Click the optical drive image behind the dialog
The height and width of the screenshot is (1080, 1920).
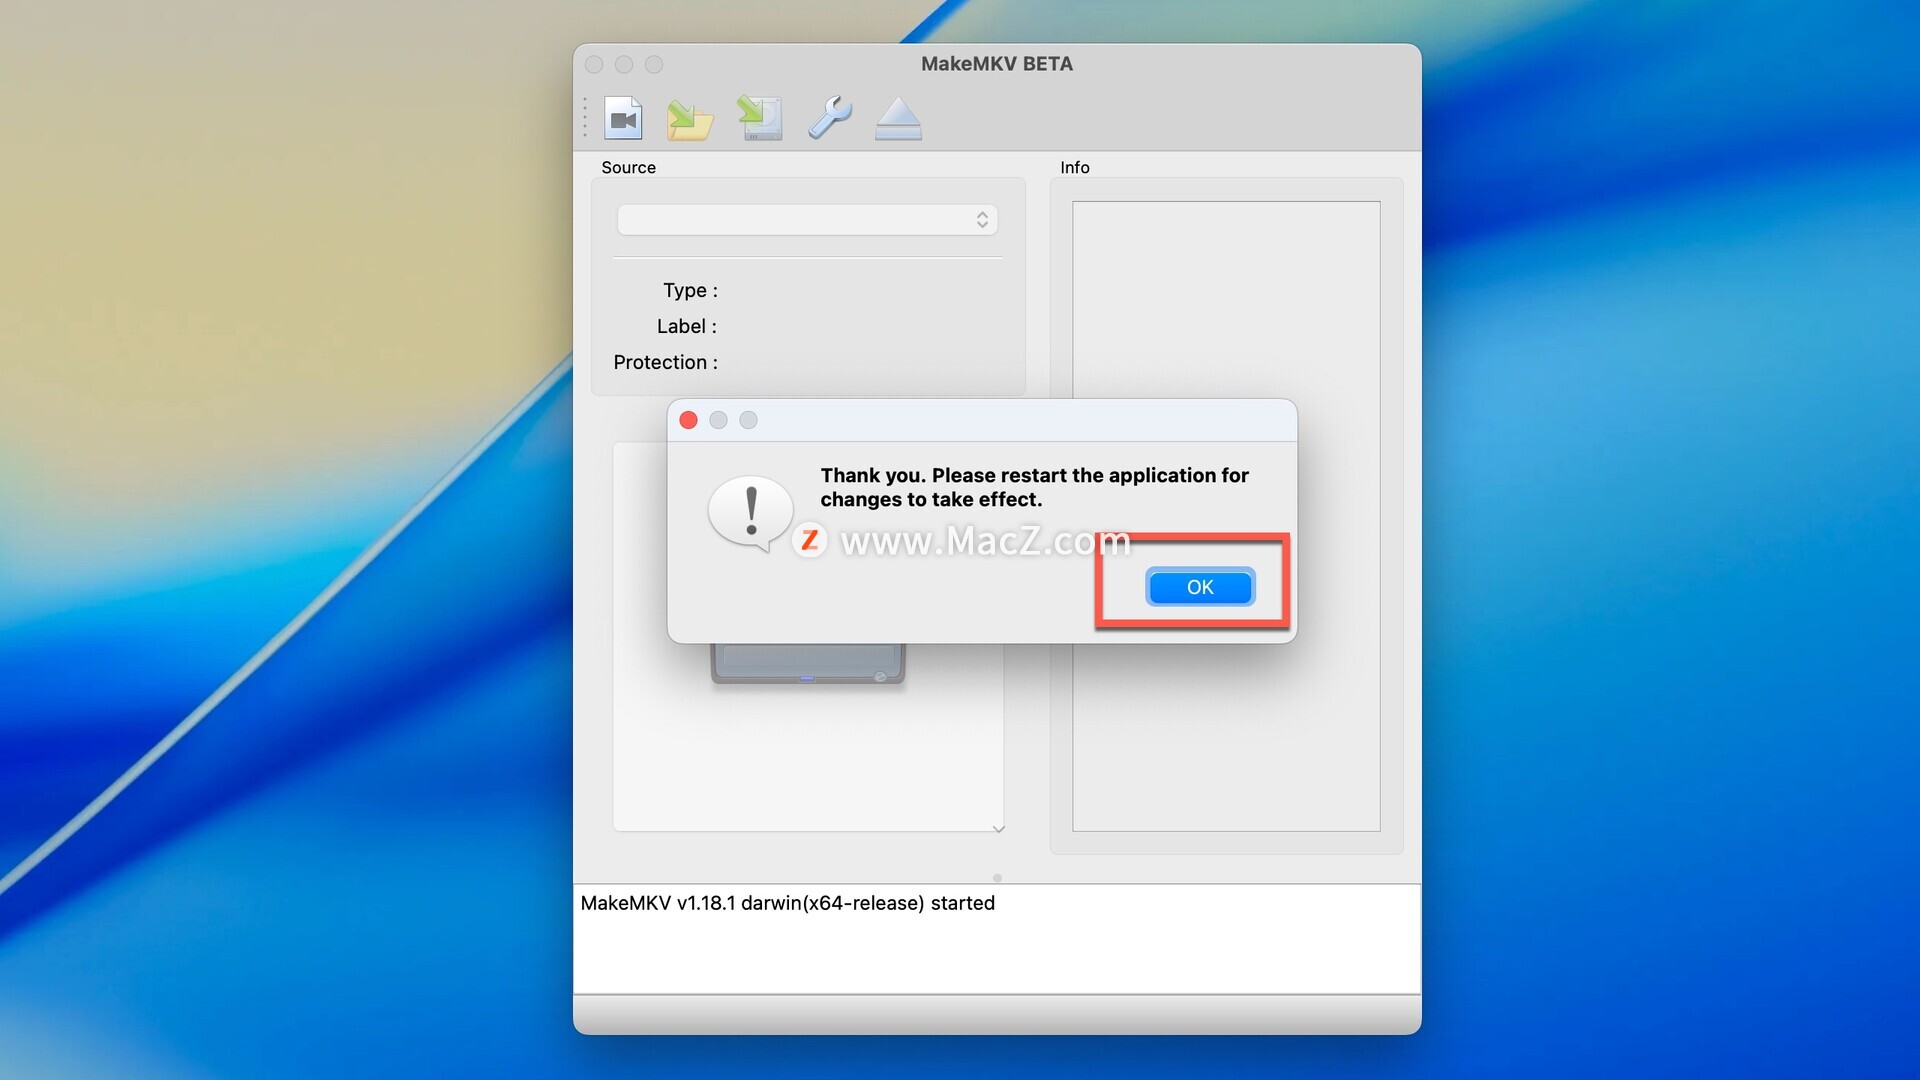(x=807, y=664)
